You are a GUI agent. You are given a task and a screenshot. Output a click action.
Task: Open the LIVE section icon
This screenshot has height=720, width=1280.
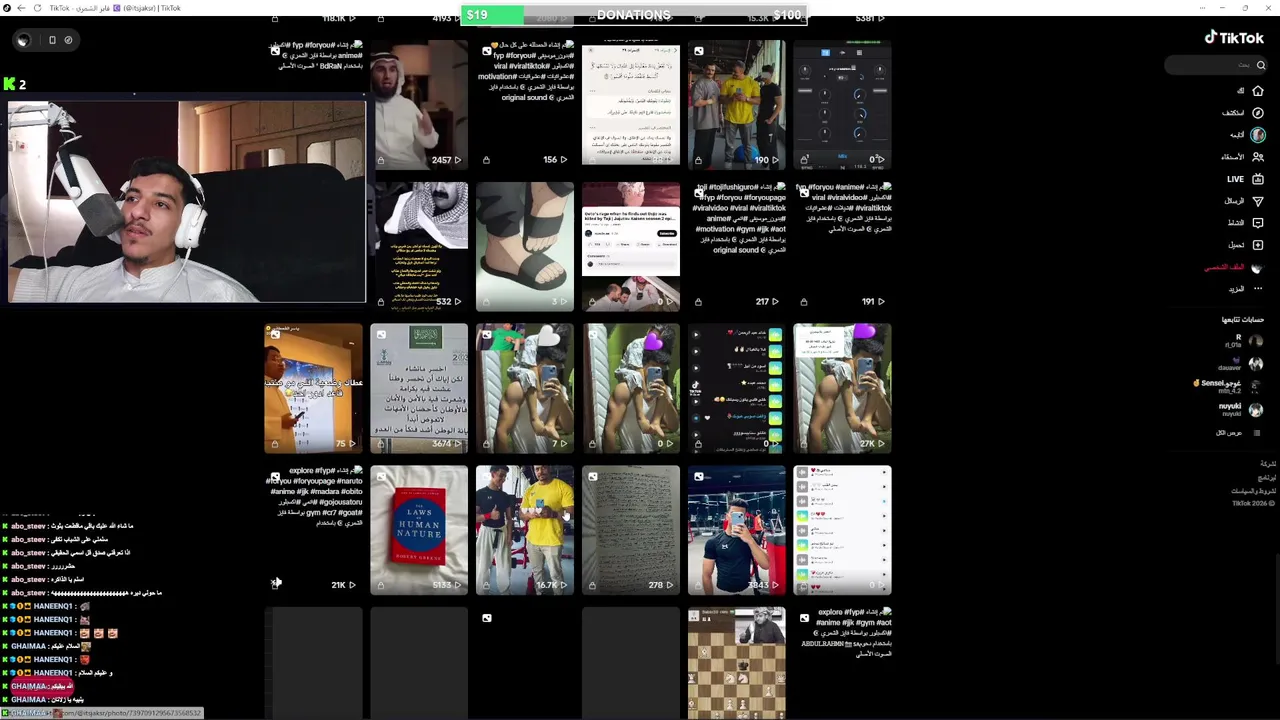1258,179
